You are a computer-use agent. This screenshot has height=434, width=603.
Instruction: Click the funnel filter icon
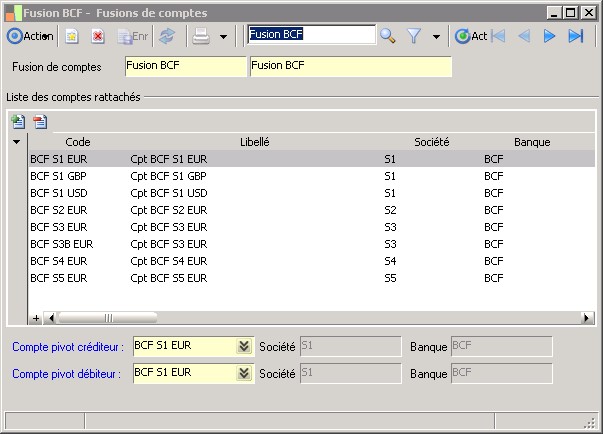(414, 36)
